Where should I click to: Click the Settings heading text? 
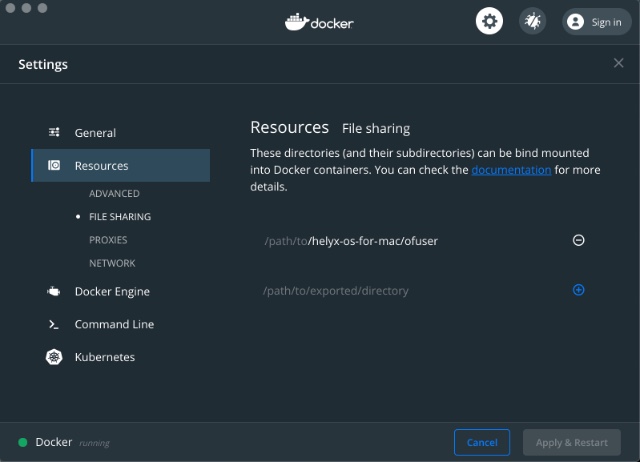point(43,64)
